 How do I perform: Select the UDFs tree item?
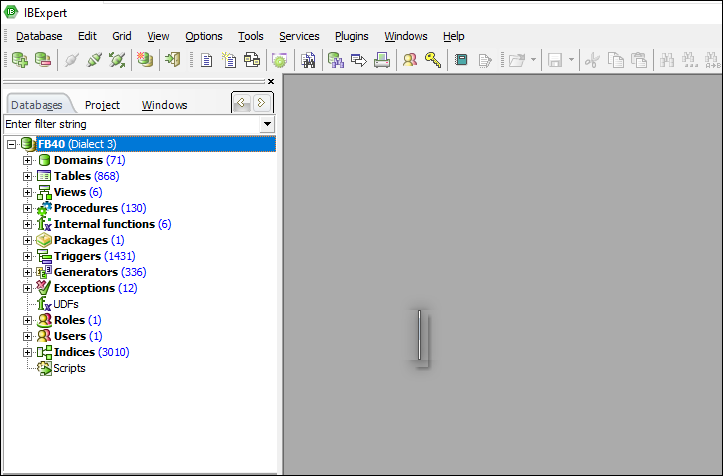tap(65, 304)
